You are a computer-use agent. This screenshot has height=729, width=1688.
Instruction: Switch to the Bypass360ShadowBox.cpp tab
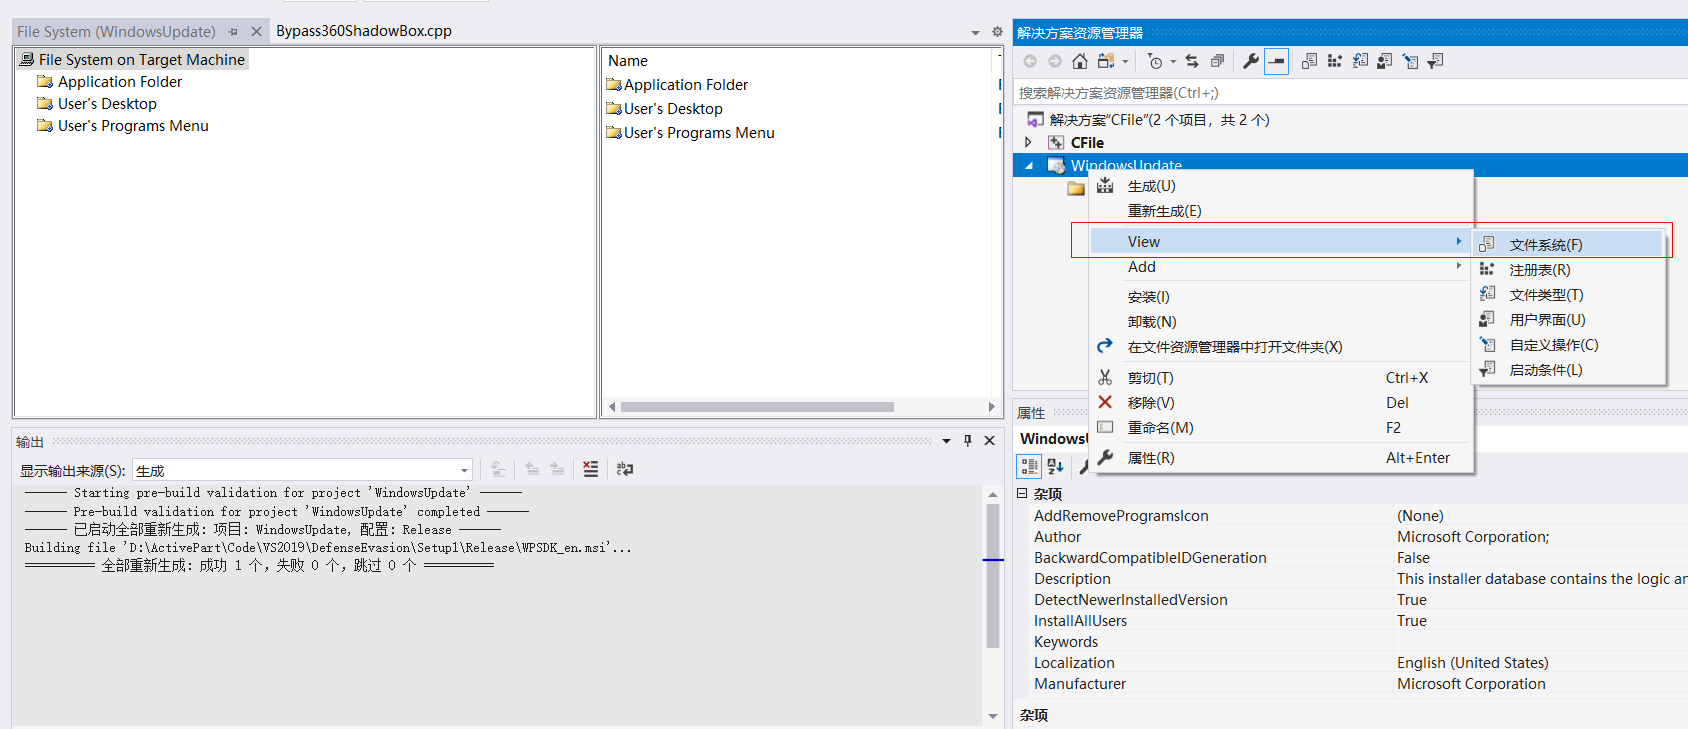[364, 31]
